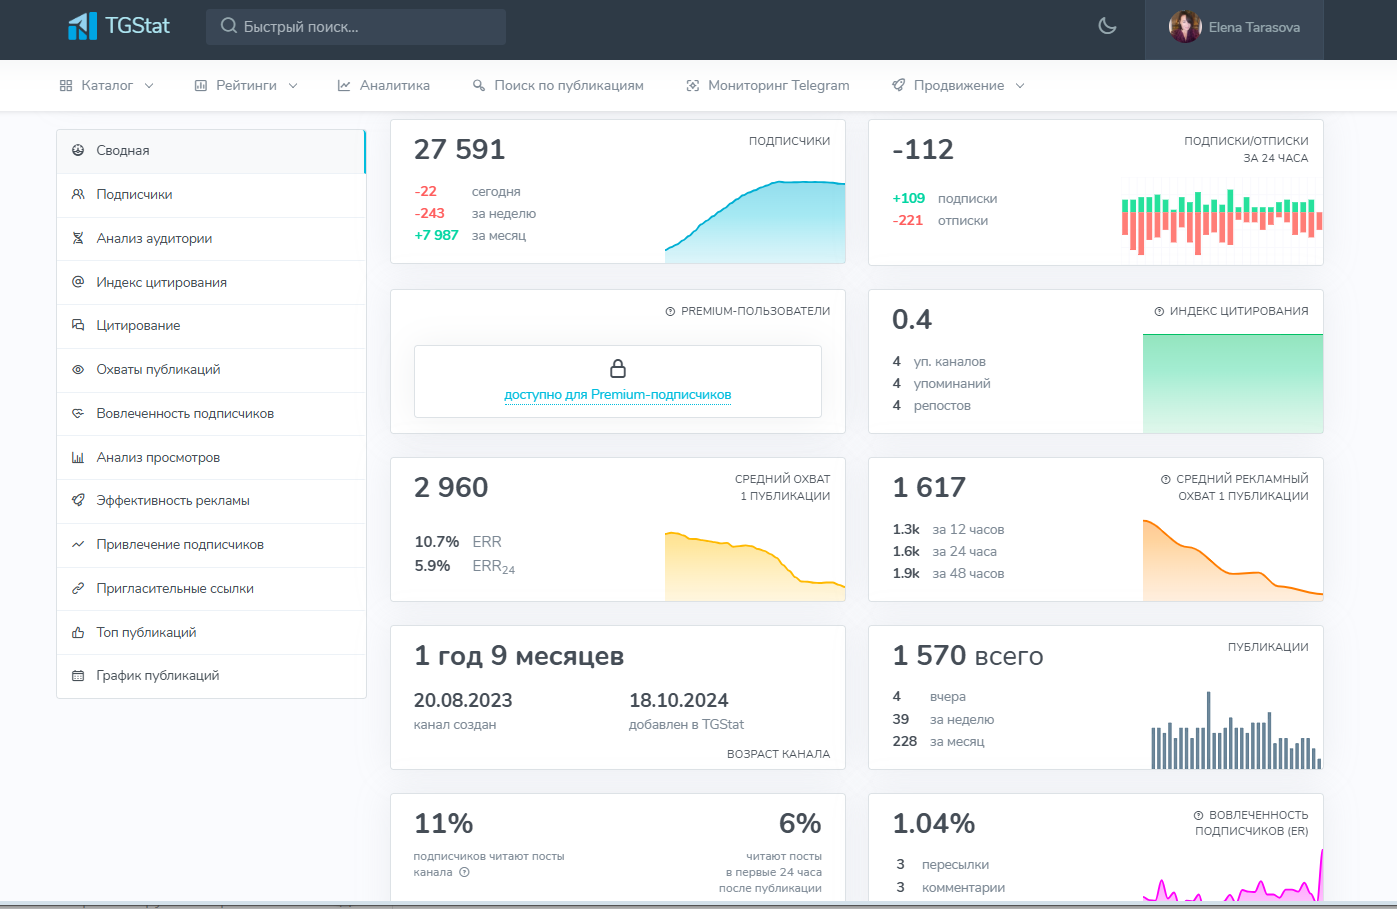Click calendar icon for График публикаций
This screenshot has width=1397, height=909.
click(x=78, y=676)
